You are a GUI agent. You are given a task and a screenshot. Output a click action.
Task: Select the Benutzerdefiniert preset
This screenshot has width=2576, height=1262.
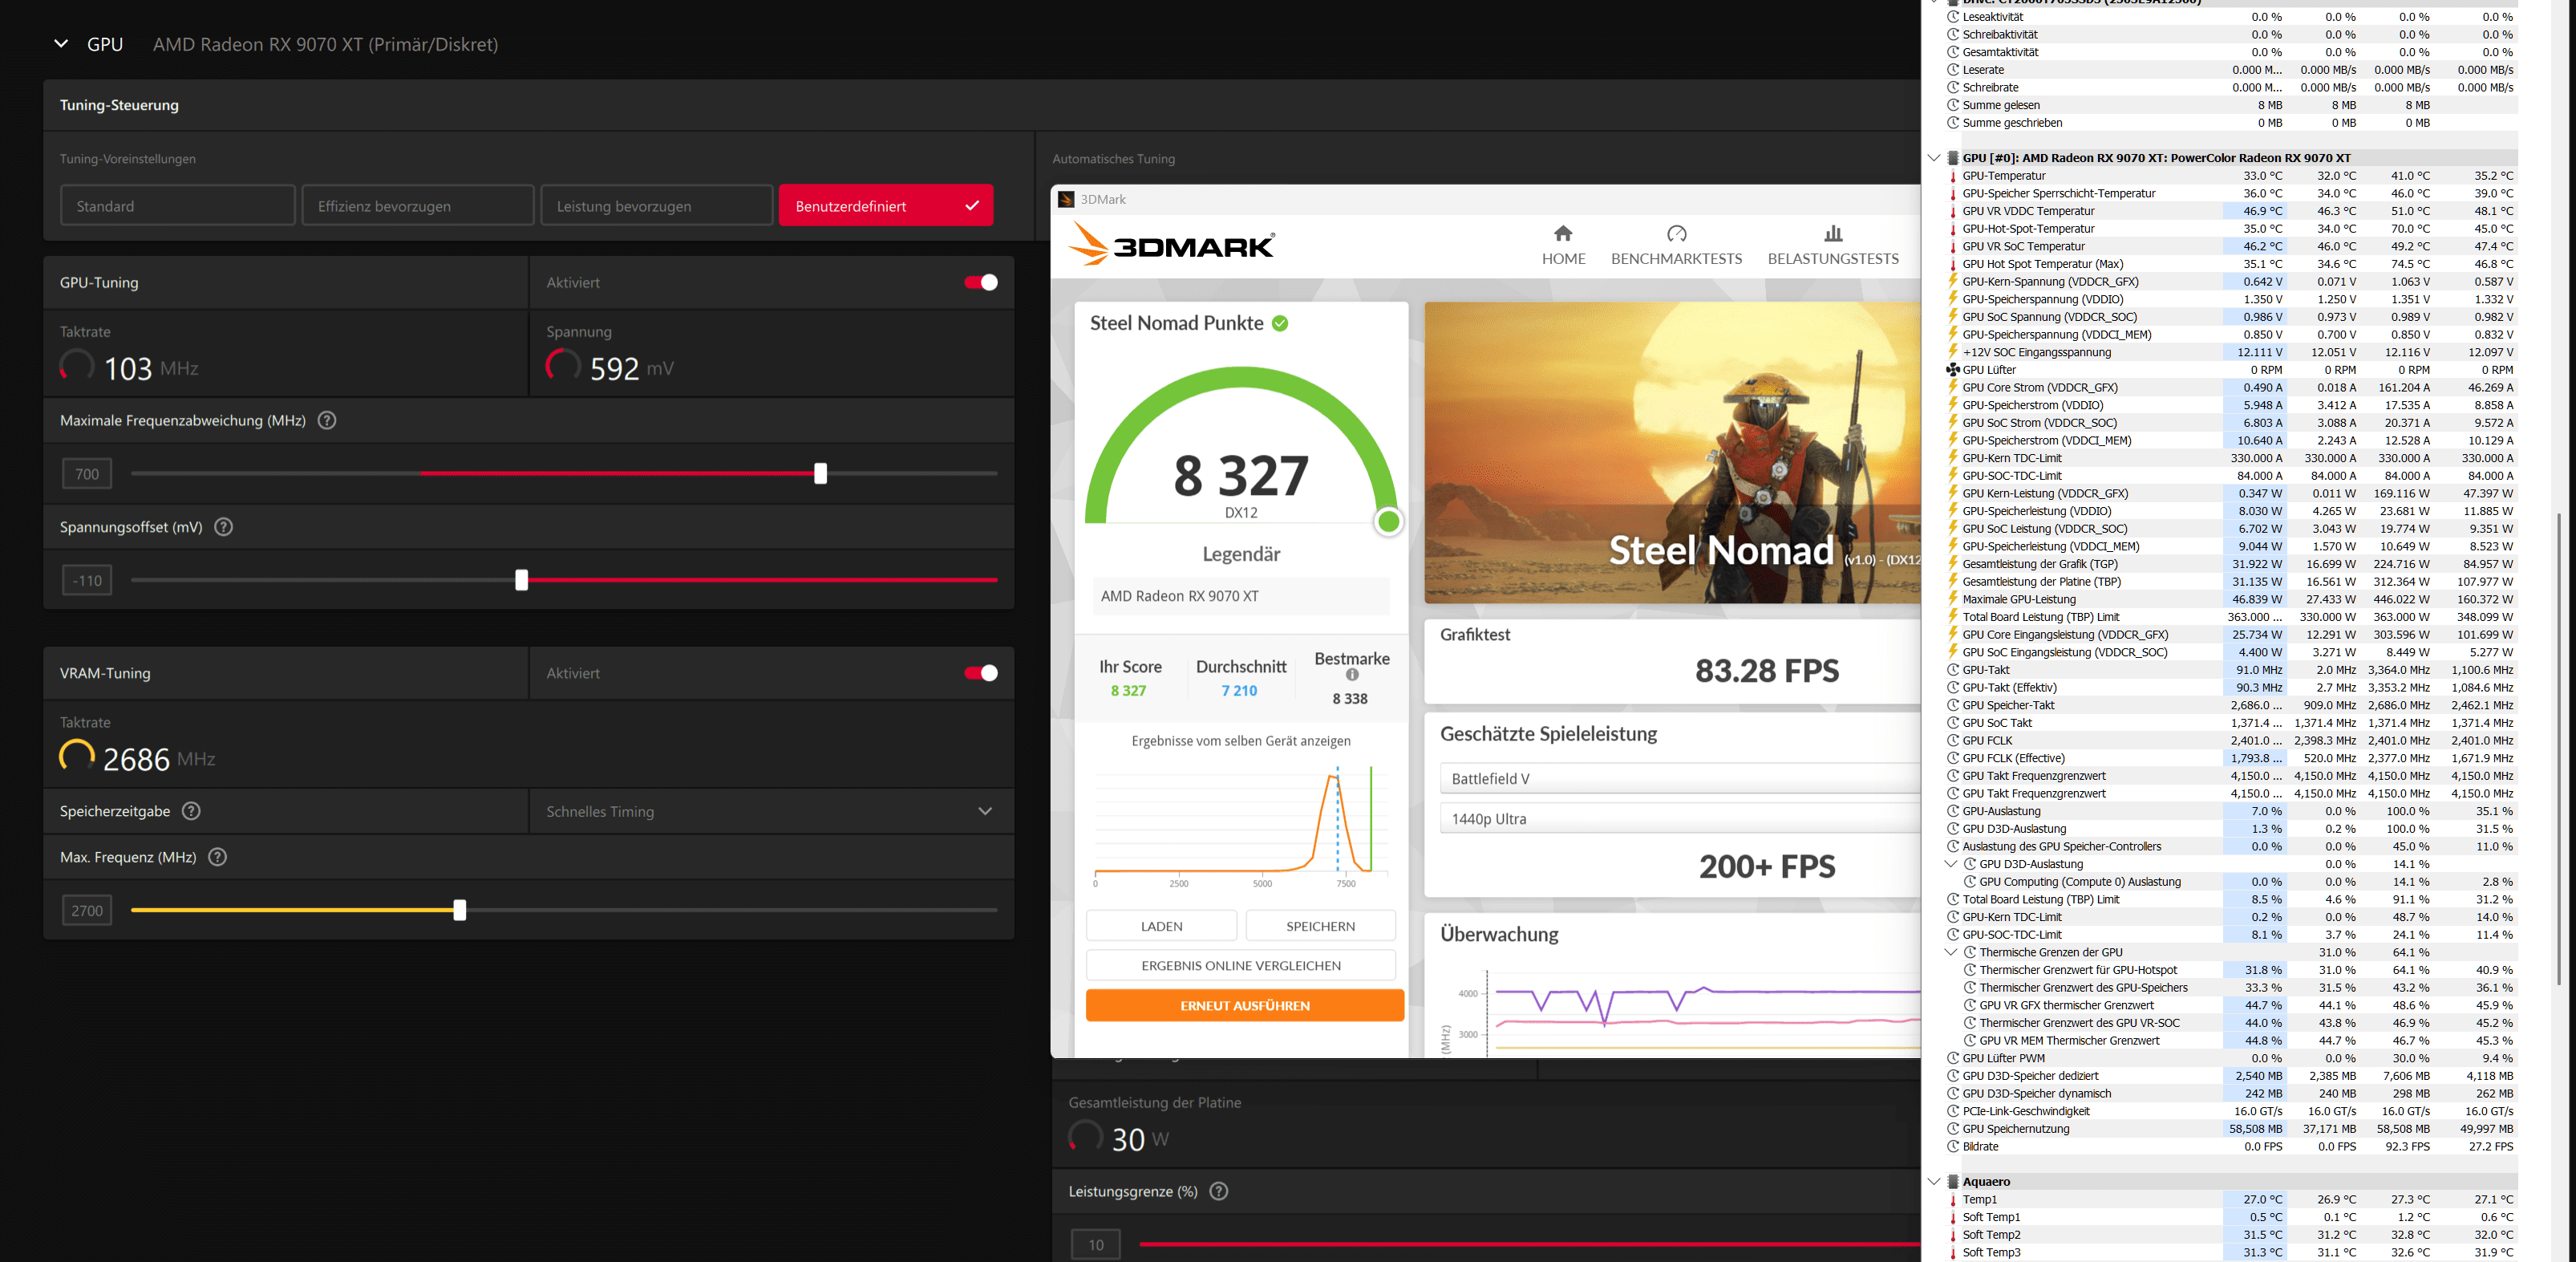point(886,205)
